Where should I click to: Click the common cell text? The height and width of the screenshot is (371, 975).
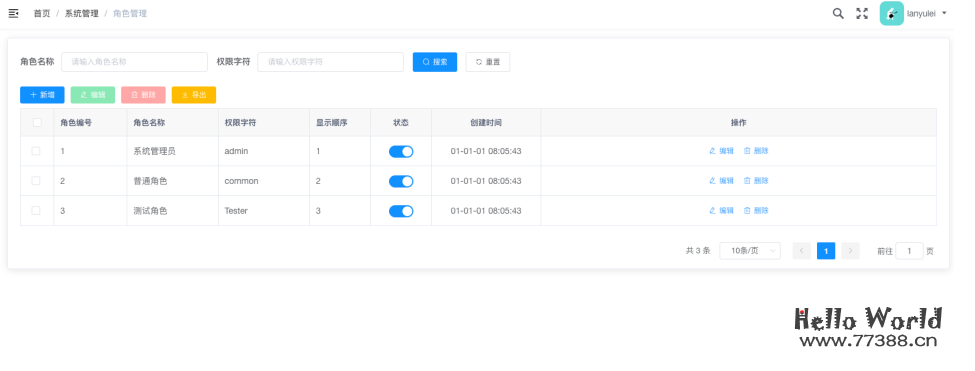click(241, 181)
